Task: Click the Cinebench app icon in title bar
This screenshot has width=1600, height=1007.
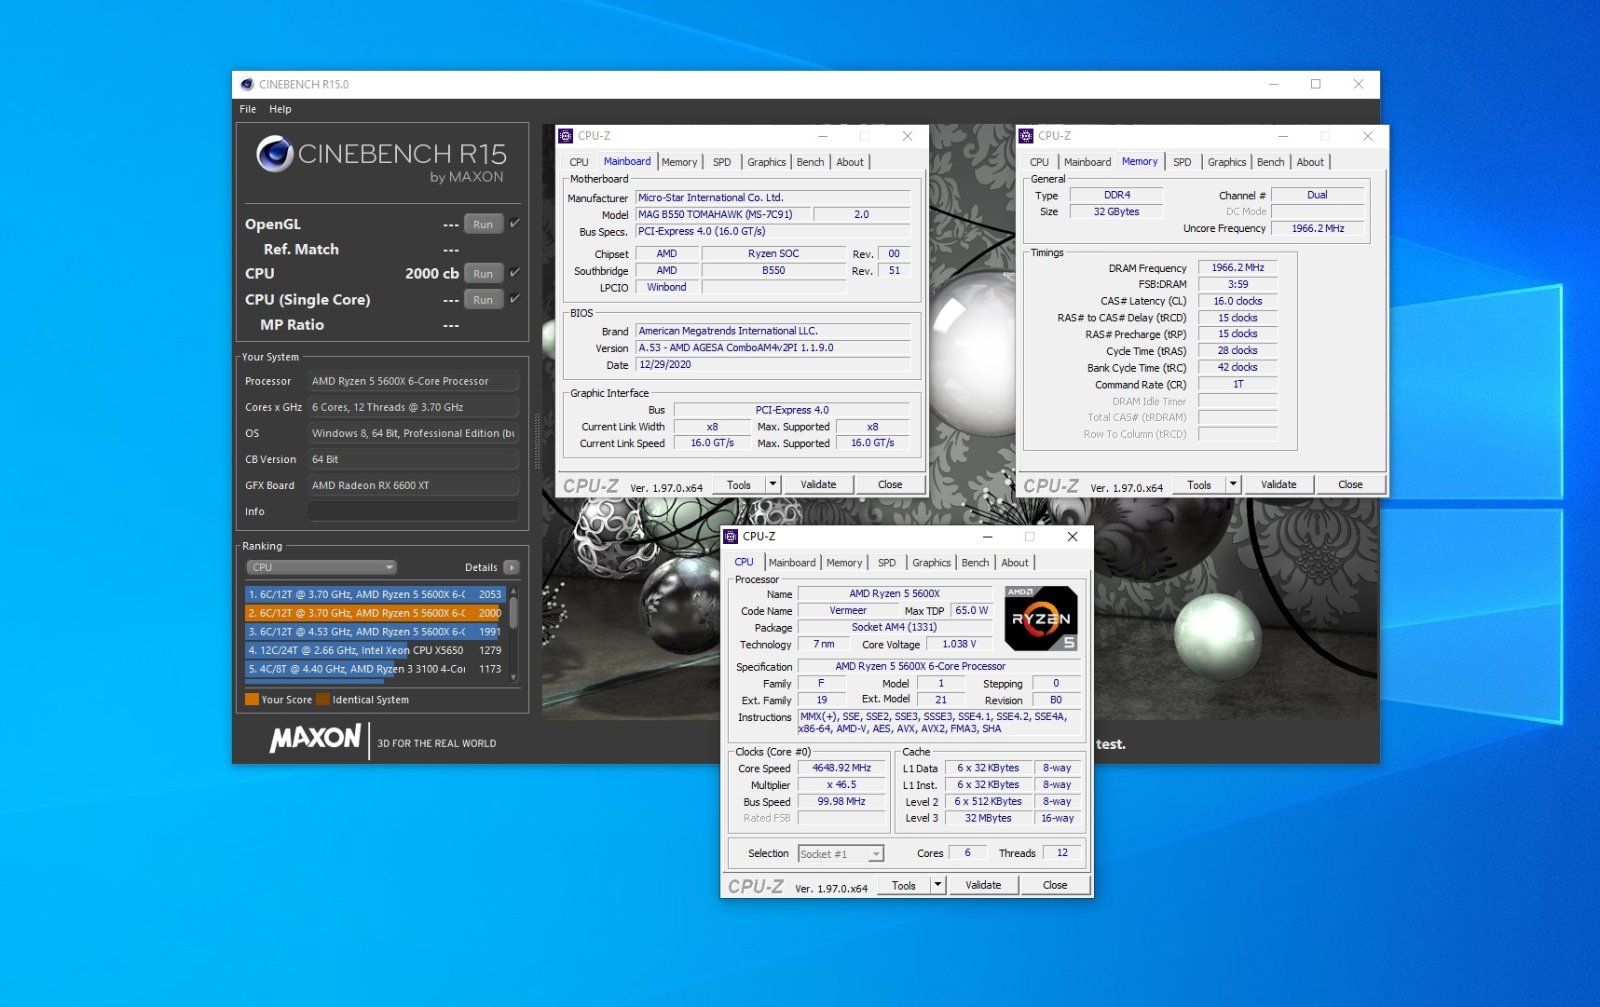Action: (246, 84)
